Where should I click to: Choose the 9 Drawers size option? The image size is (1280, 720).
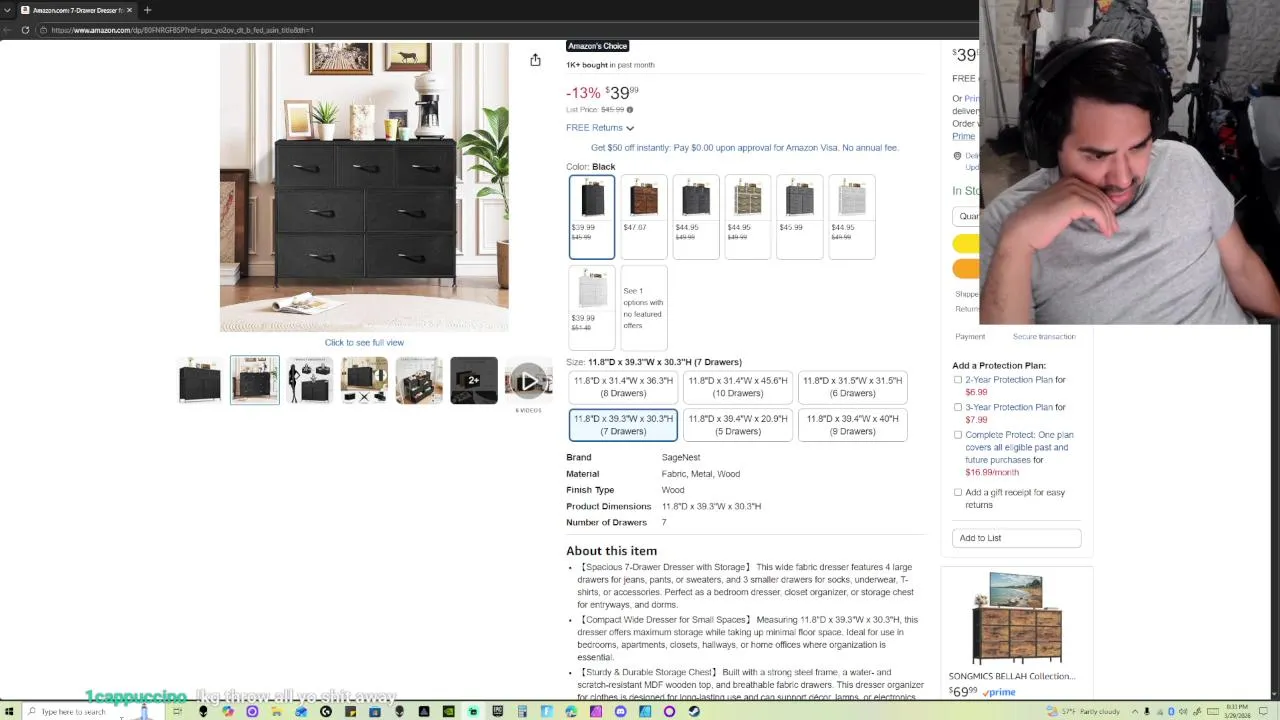[x=853, y=425]
